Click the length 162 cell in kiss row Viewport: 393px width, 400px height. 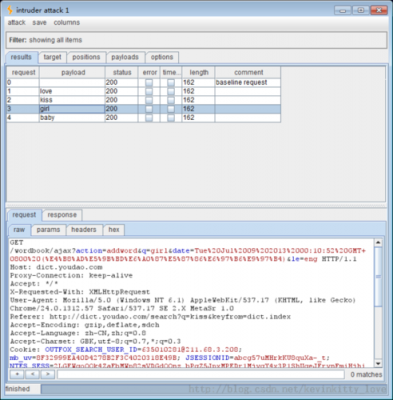[198, 100]
